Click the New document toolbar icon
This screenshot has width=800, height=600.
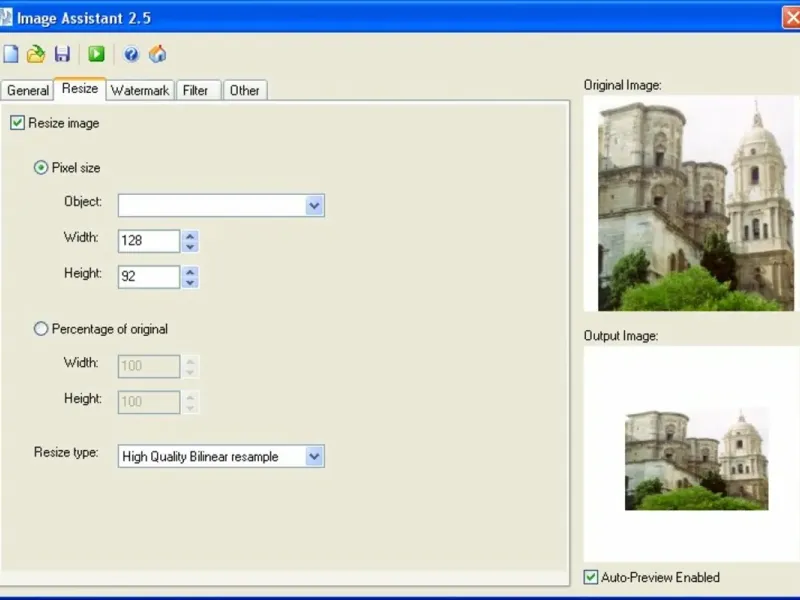tap(11, 54)
